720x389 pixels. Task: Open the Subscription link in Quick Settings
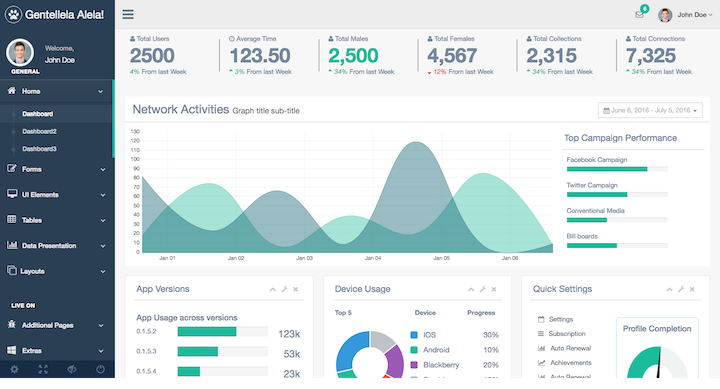567,333
